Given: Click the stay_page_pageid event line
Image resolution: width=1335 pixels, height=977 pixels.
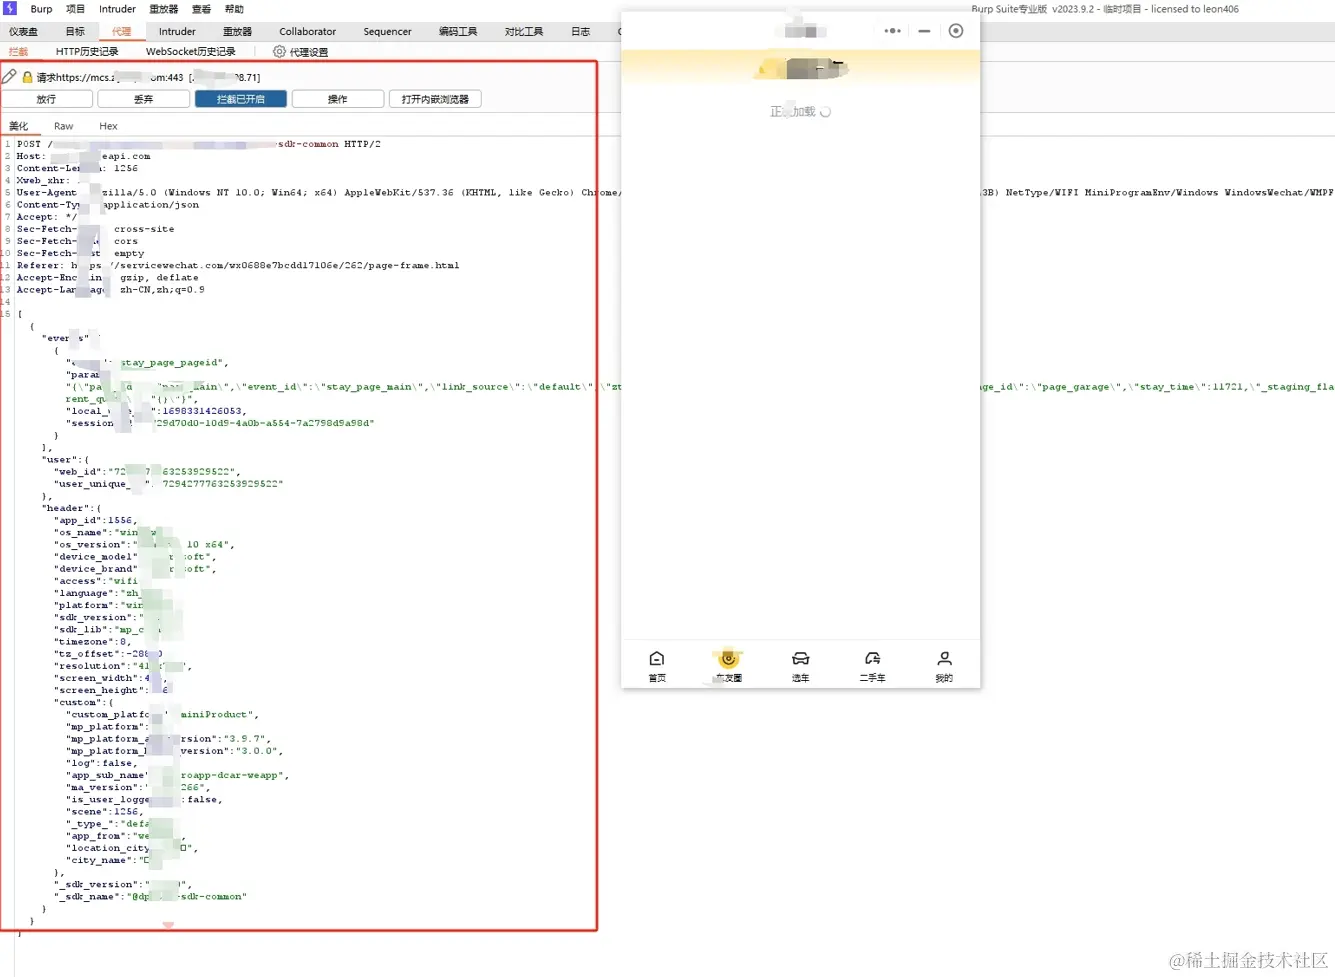Looking at the screenshot, I should (148, 363).
